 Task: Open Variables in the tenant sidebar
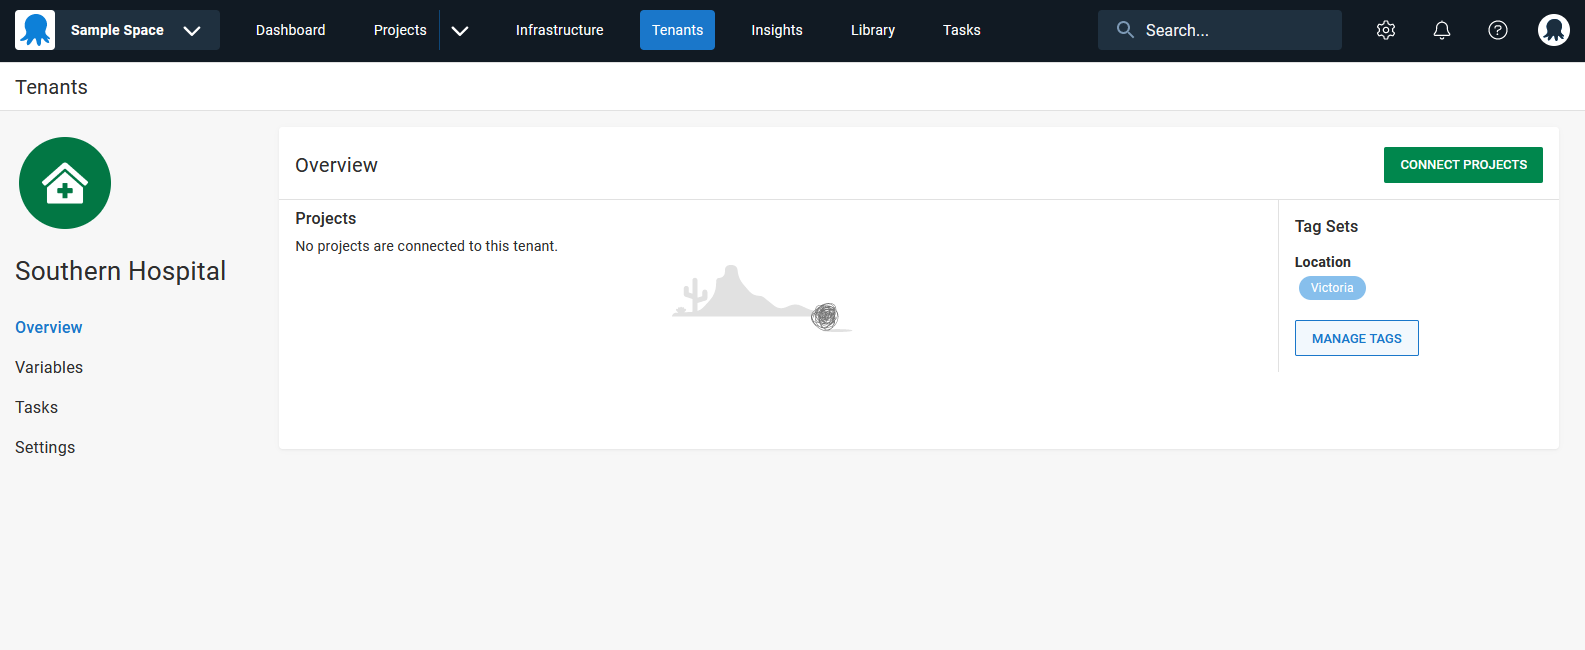click(49, 367)
